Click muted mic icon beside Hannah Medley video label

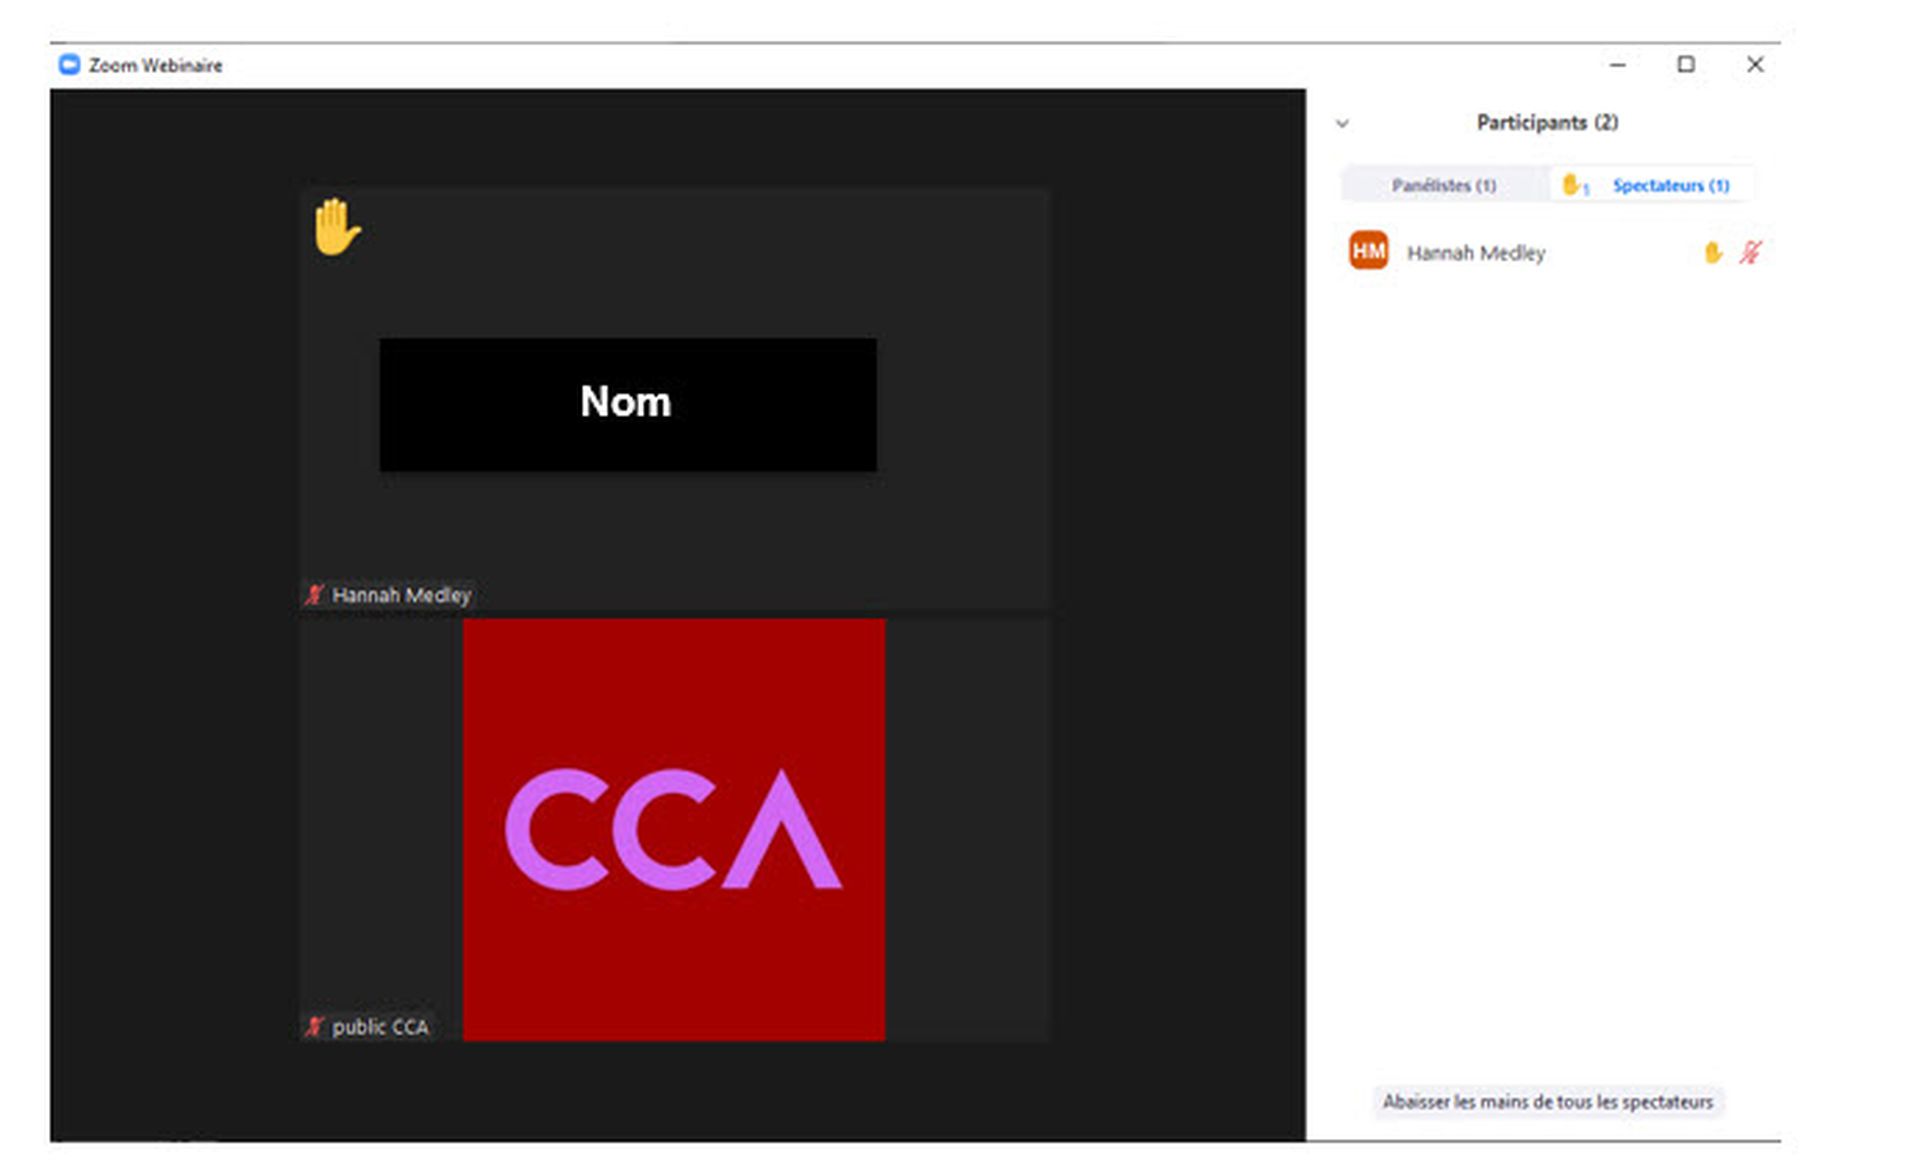[314, 595]
